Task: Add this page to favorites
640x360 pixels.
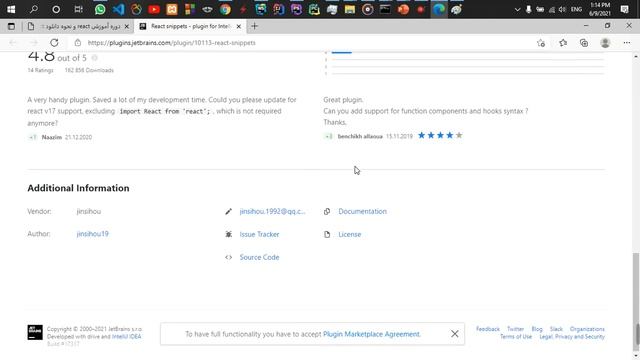Action: [x=541, y=42]
